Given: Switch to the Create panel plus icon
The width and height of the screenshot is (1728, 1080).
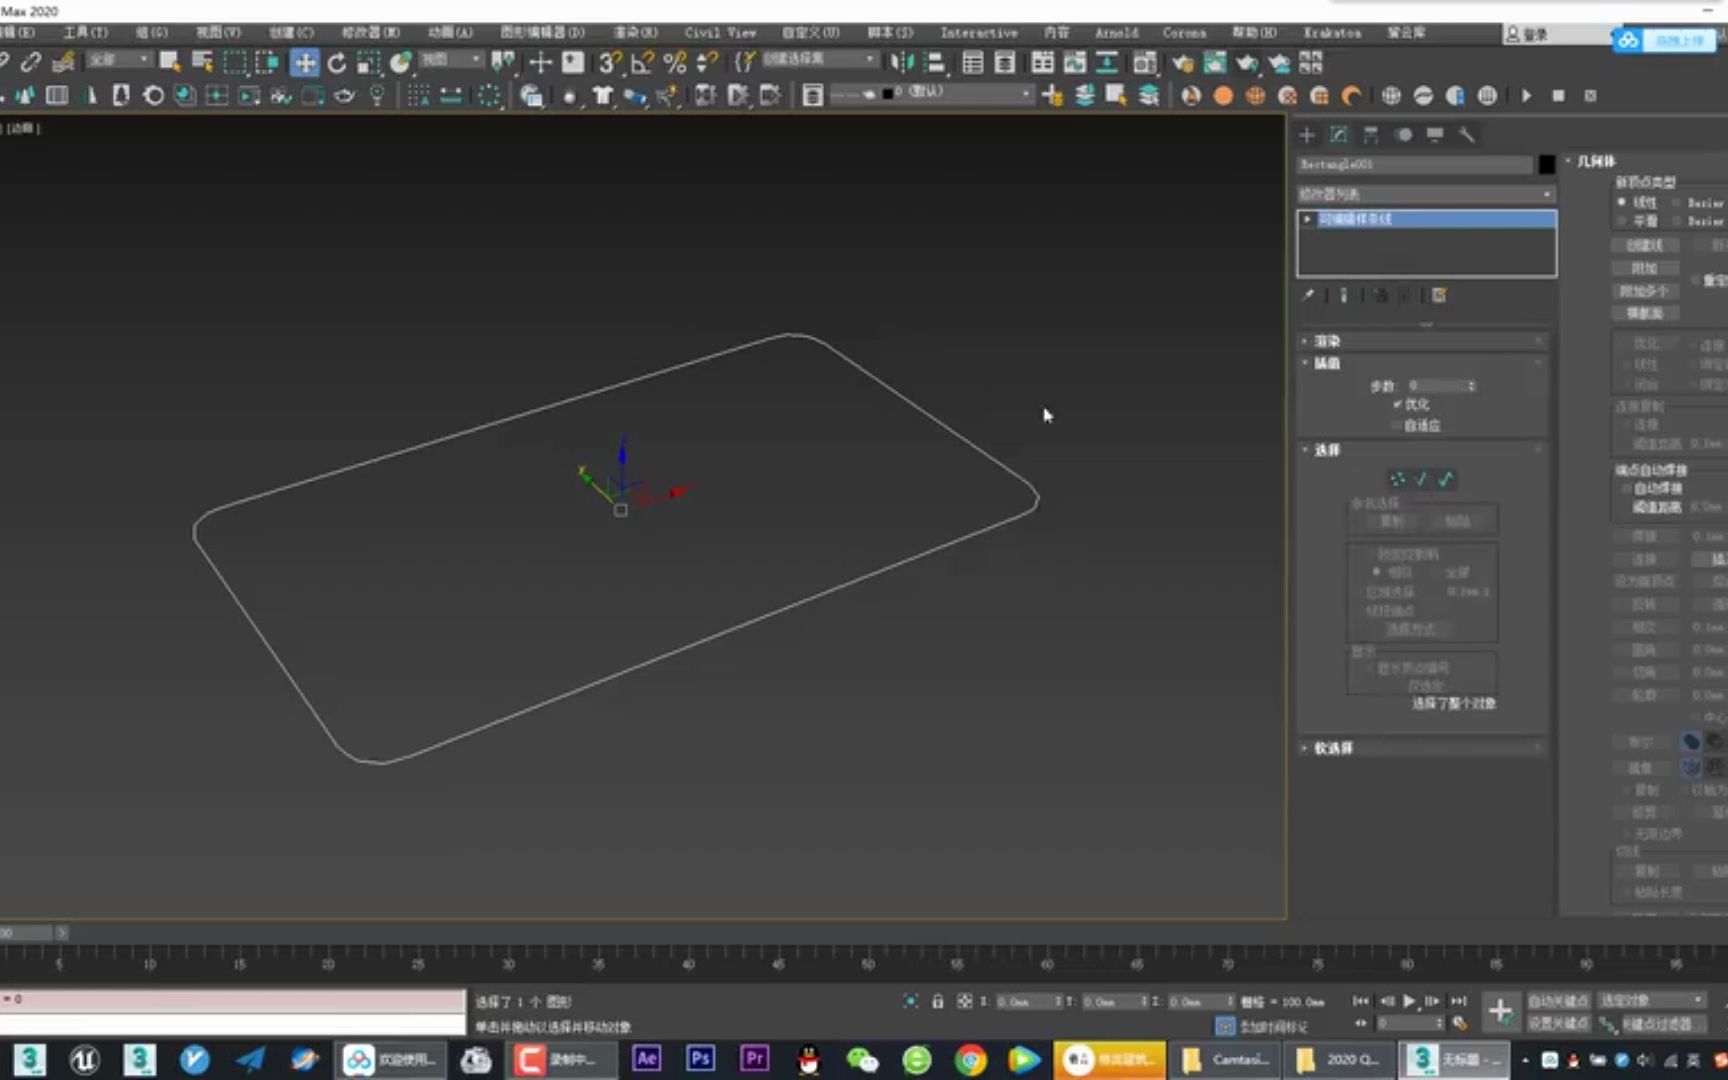Looking at the screenshot, I should tap(1305, 134).
